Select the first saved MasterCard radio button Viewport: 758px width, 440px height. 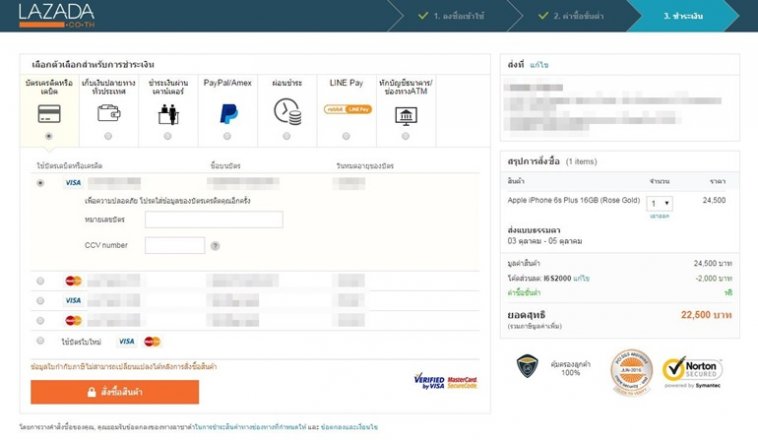[41, 281]
